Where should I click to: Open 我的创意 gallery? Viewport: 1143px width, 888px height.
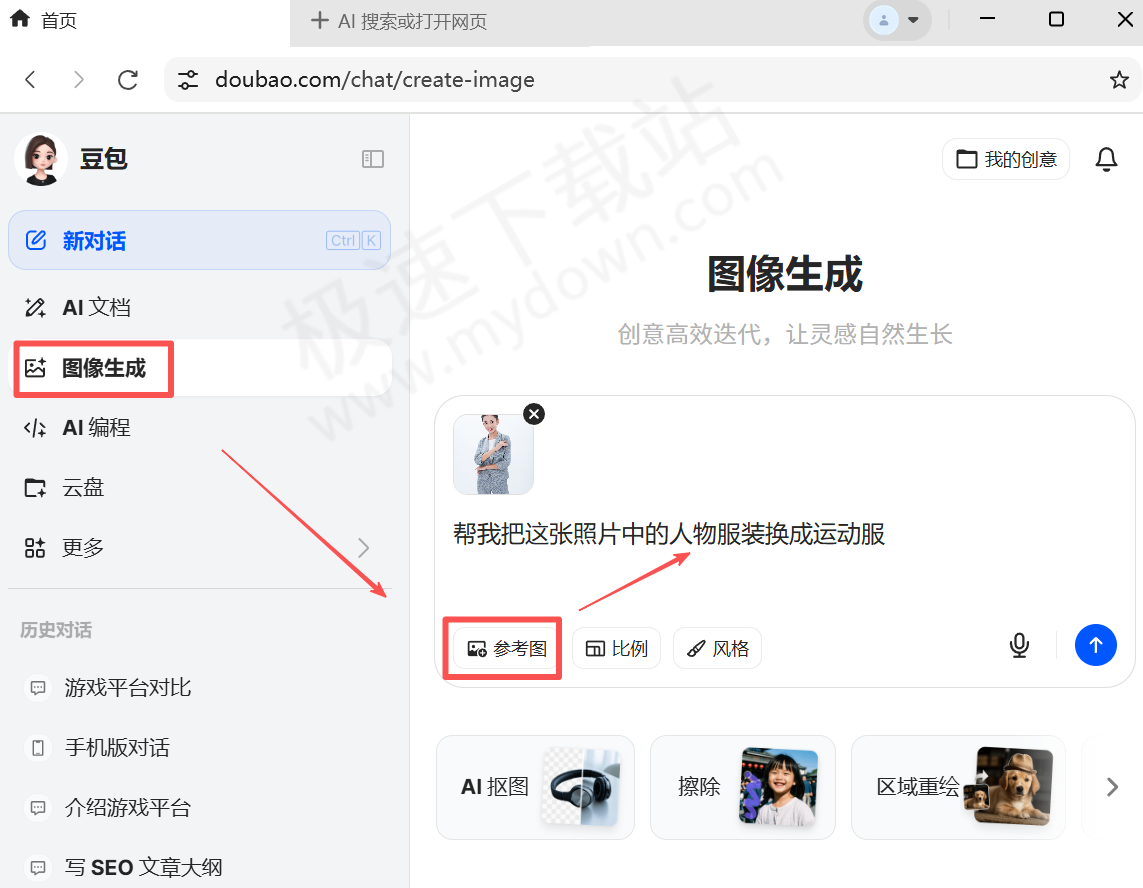pos(1006,158)
